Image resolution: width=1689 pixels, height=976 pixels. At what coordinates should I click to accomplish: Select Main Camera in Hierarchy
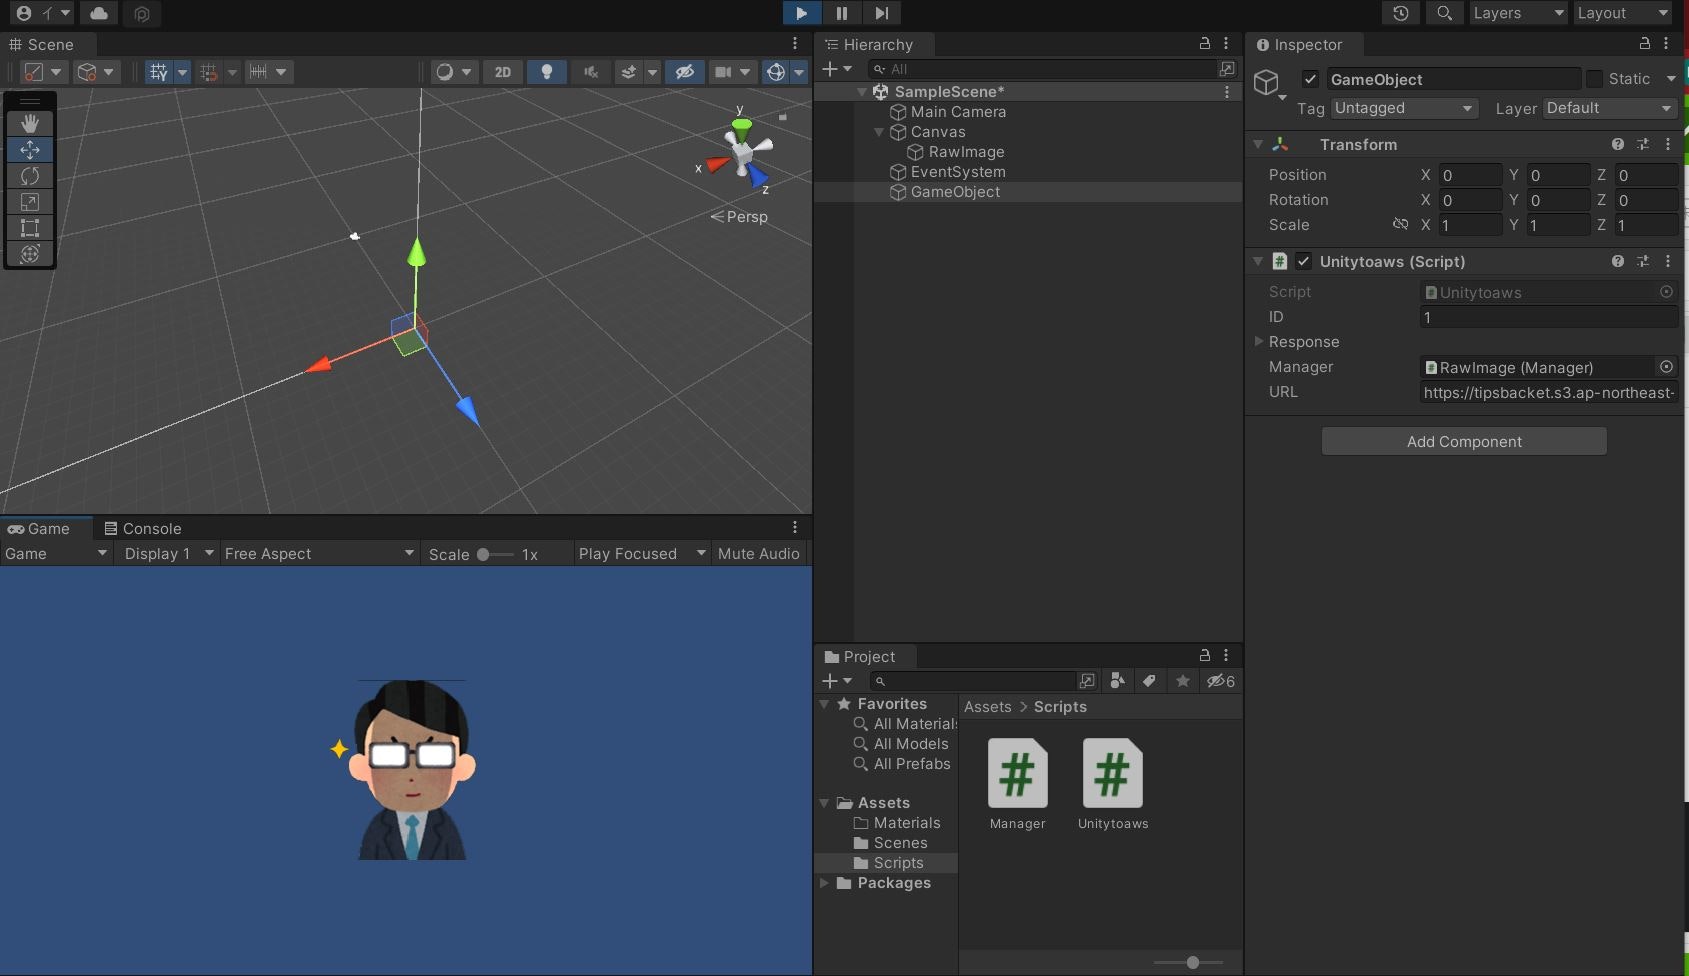(x=958, y=112)
